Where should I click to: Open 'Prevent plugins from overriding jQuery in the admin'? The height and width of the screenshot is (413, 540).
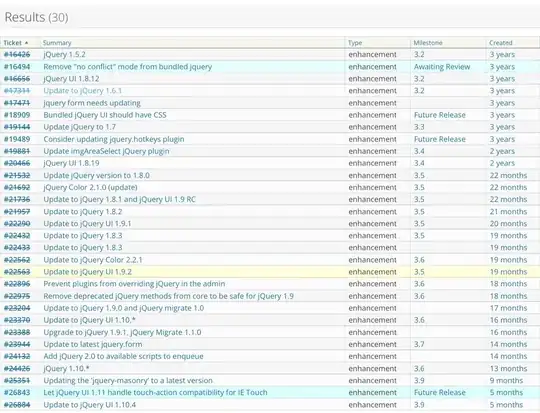[x=134, y=284]
